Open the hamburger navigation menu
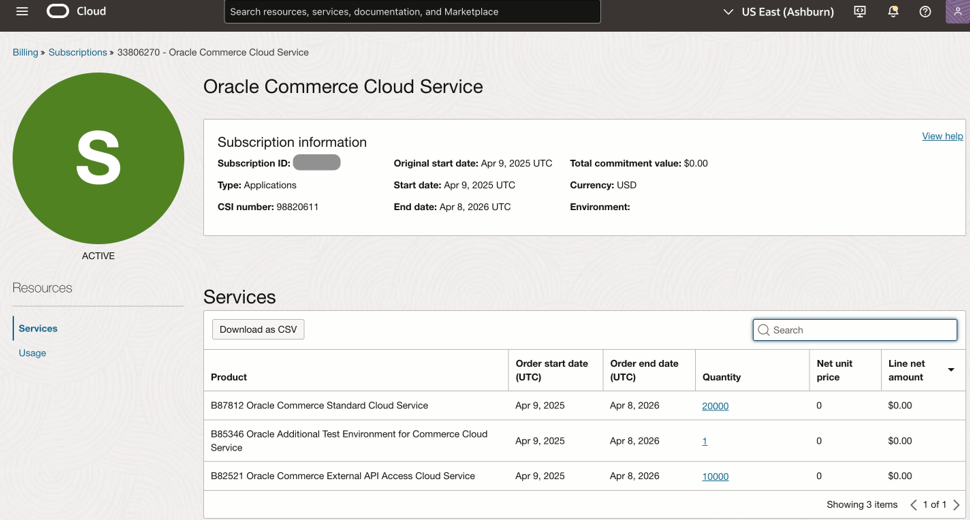The width and height of the screenshot is (970, 520). coord(22,11)
